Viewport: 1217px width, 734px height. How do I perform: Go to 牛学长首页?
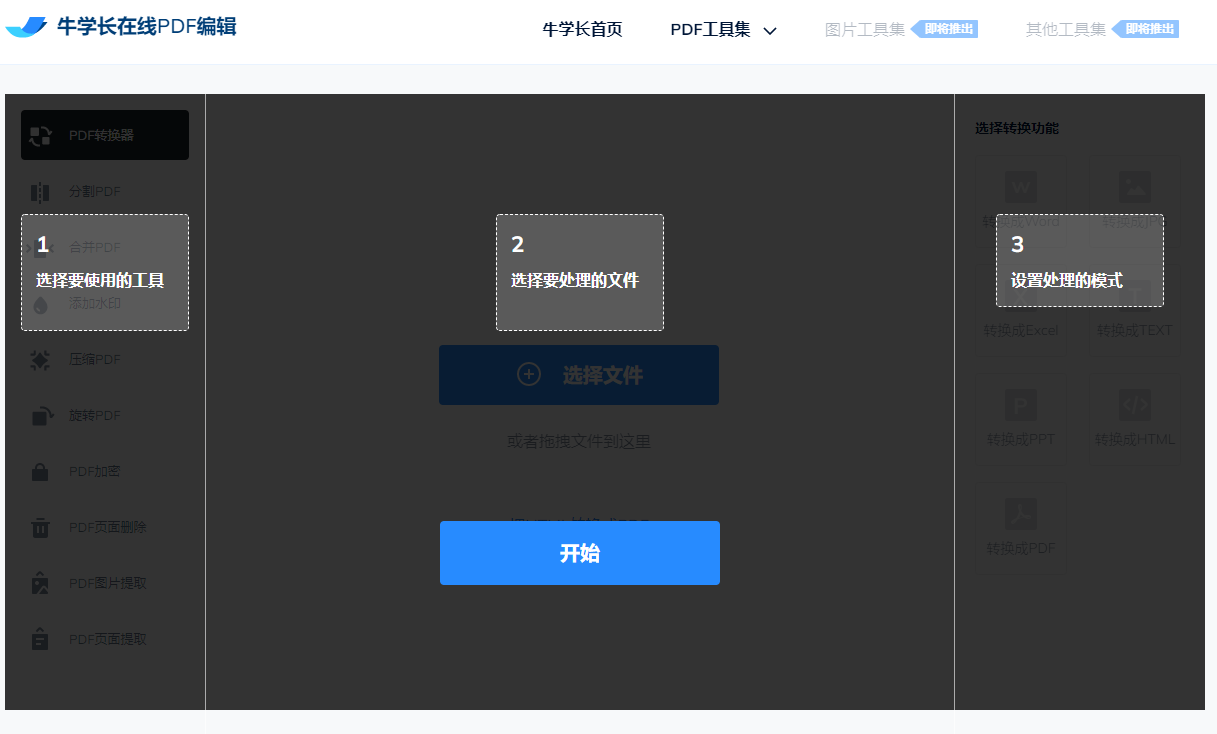tap(582, 30)
